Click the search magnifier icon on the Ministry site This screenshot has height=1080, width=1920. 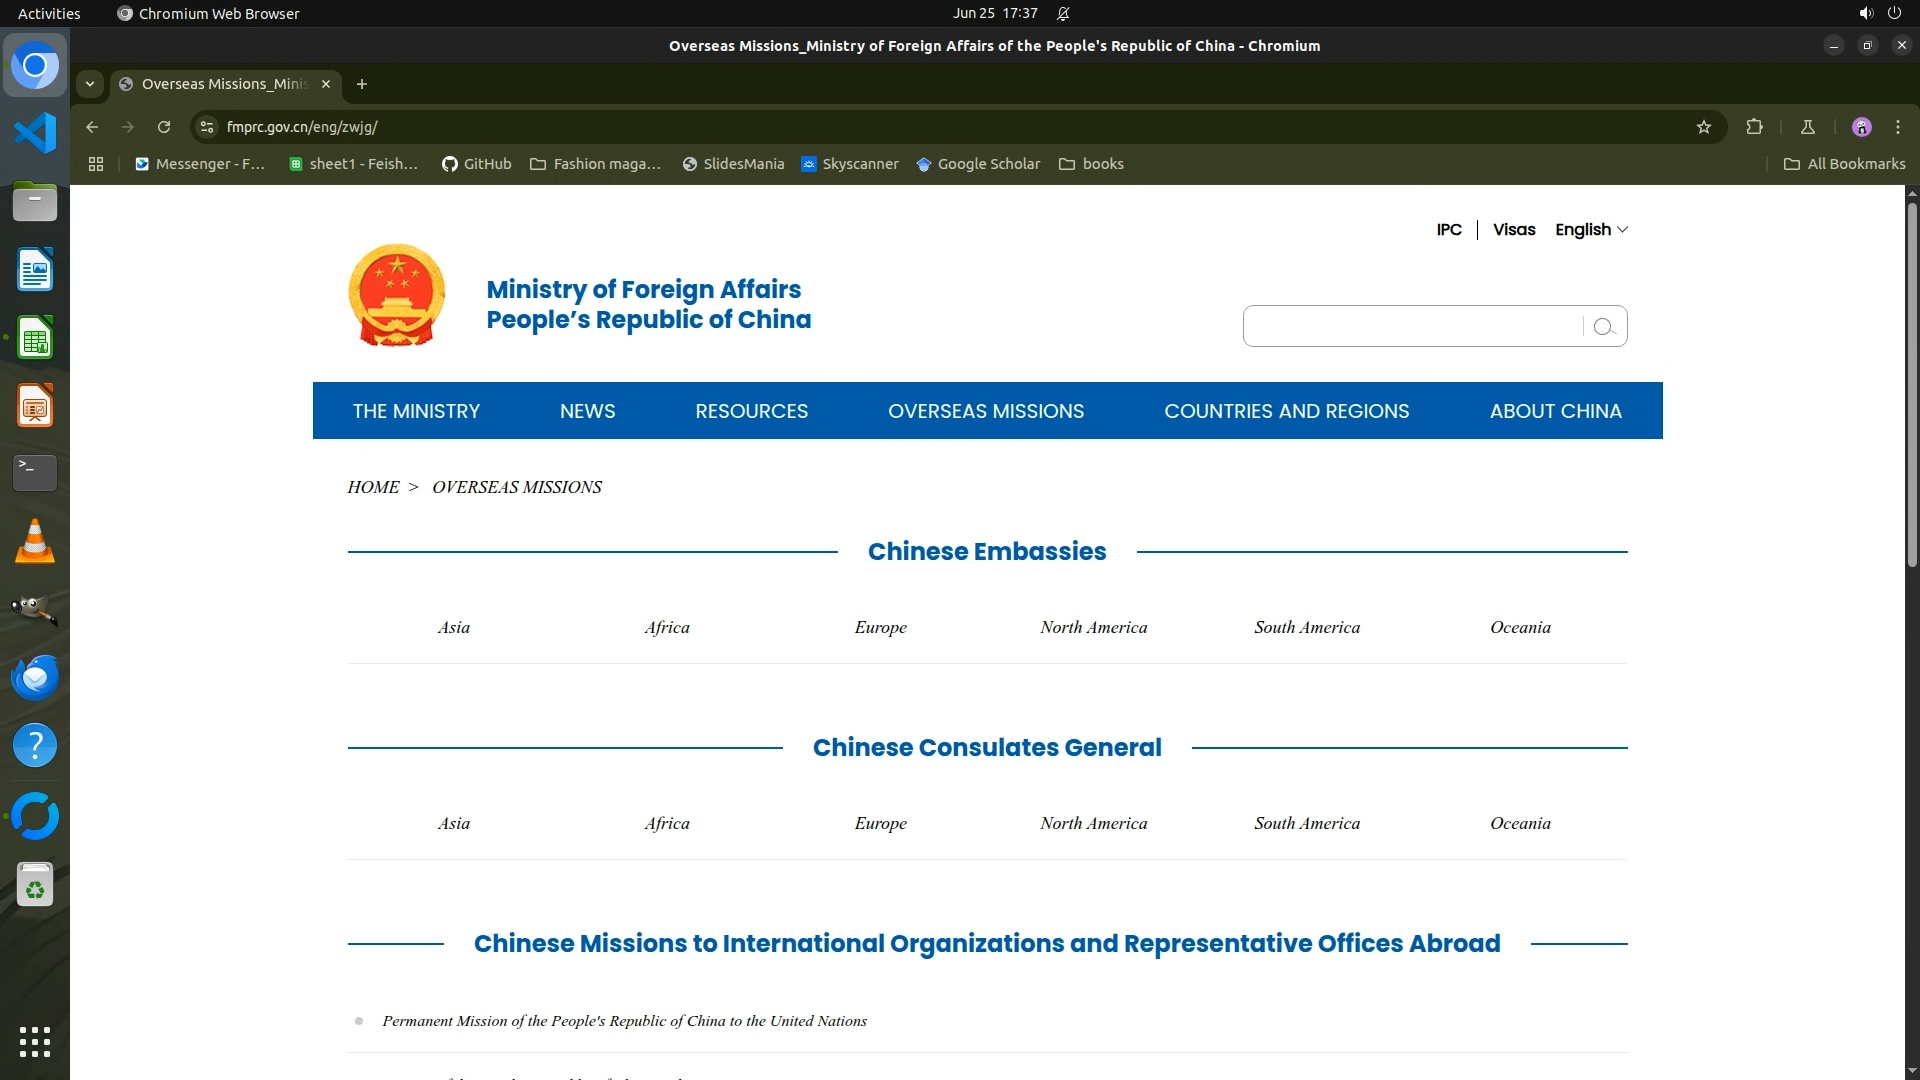tap(1604, 327)
